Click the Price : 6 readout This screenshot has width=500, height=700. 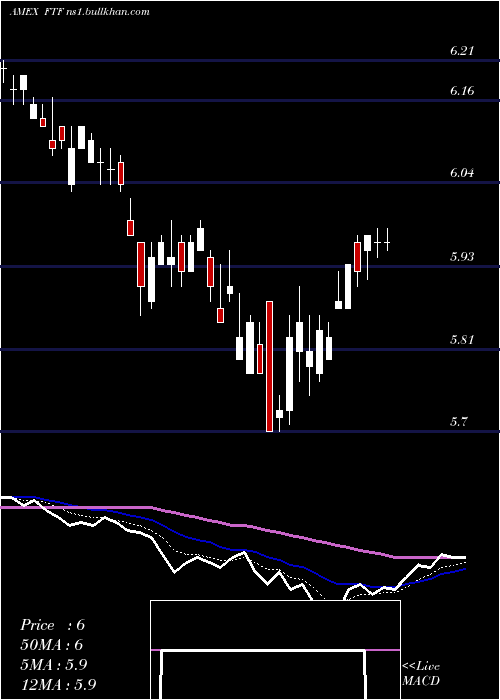52,625
